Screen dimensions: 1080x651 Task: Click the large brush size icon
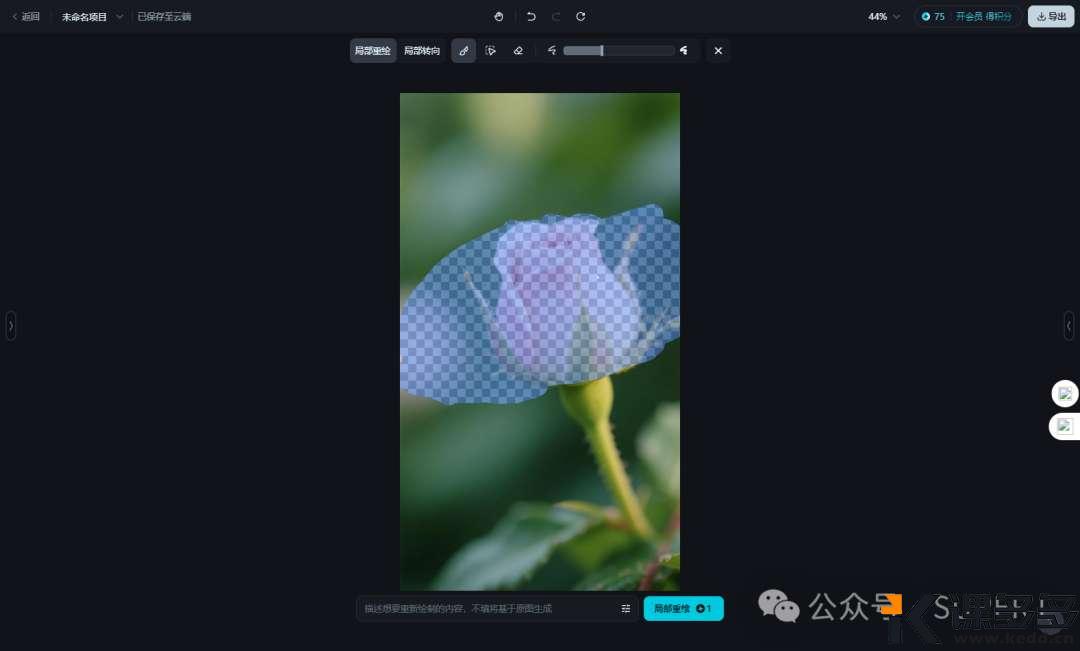(684, 51)
